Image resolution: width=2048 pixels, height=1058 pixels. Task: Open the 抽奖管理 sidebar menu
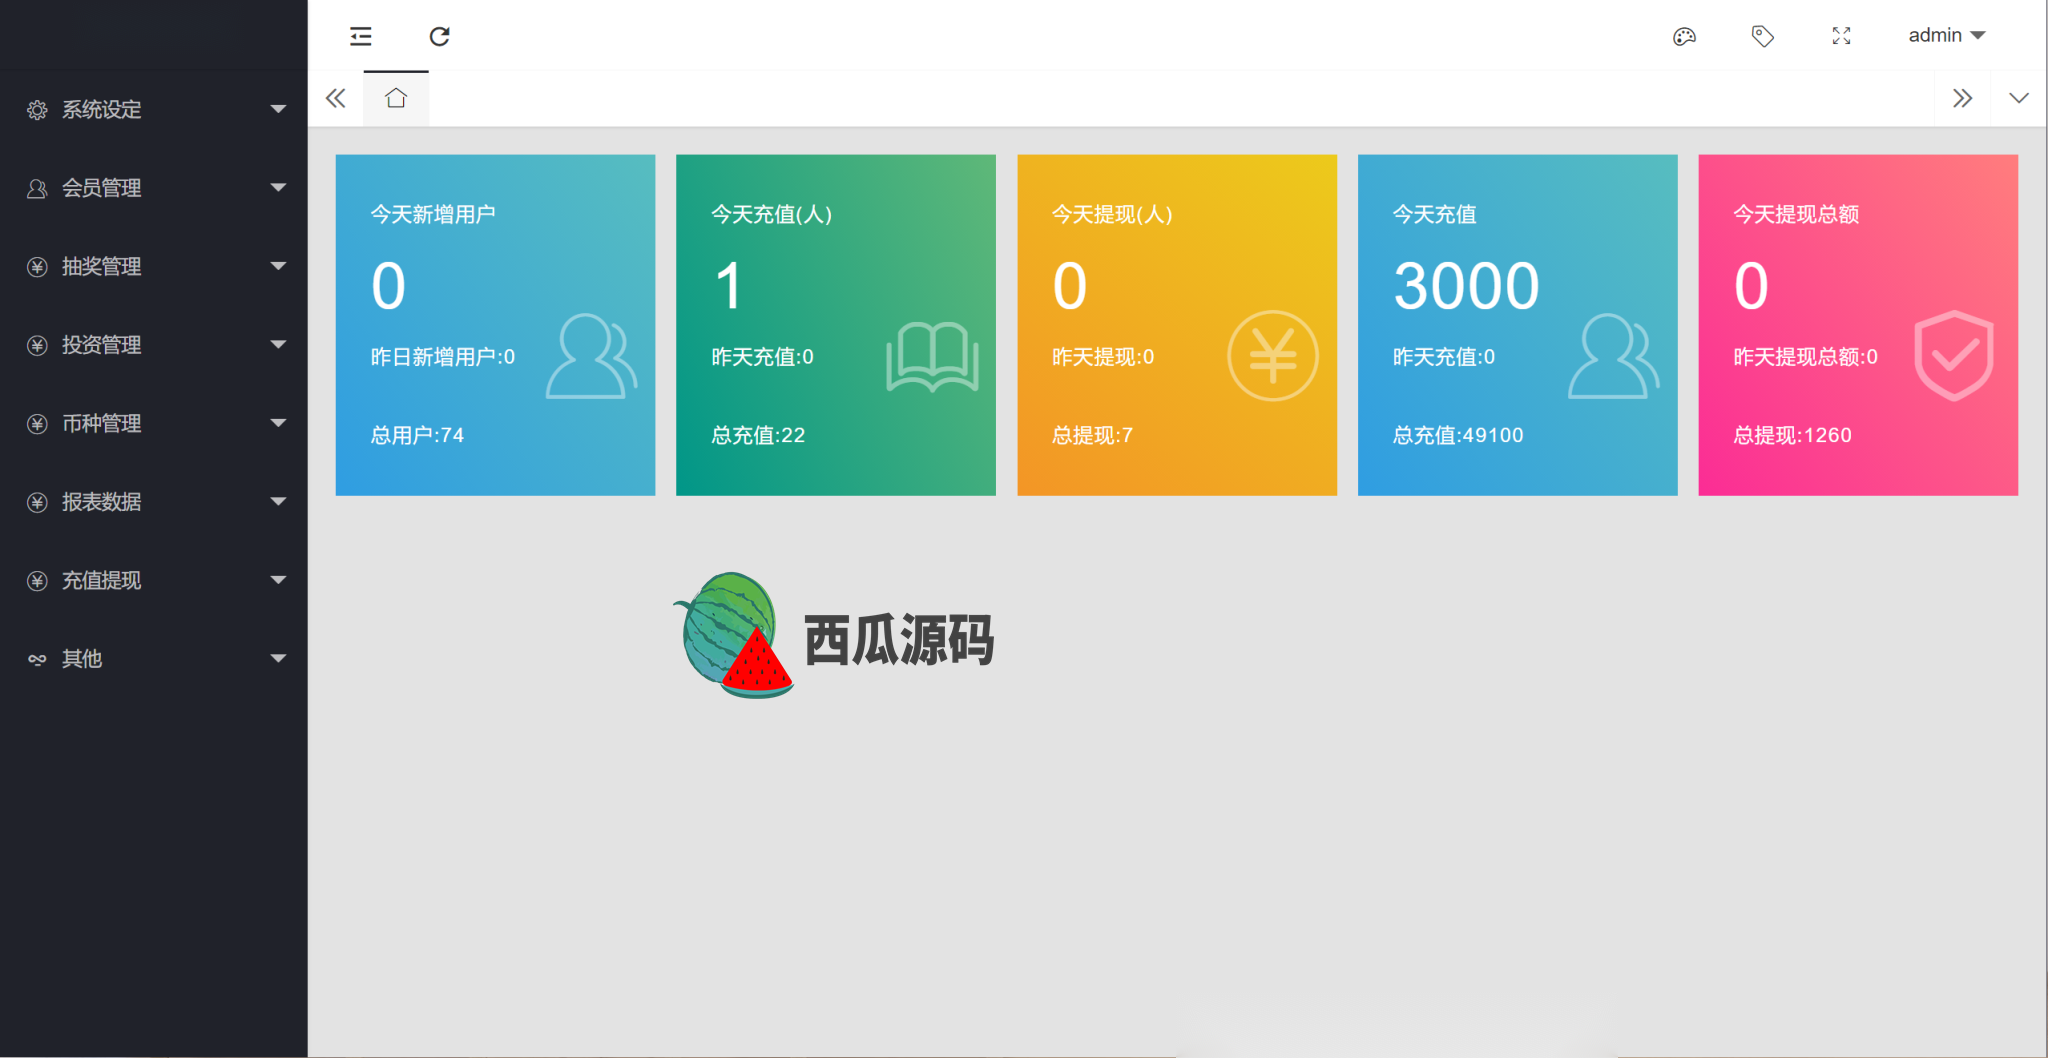(x=154, y=267)
